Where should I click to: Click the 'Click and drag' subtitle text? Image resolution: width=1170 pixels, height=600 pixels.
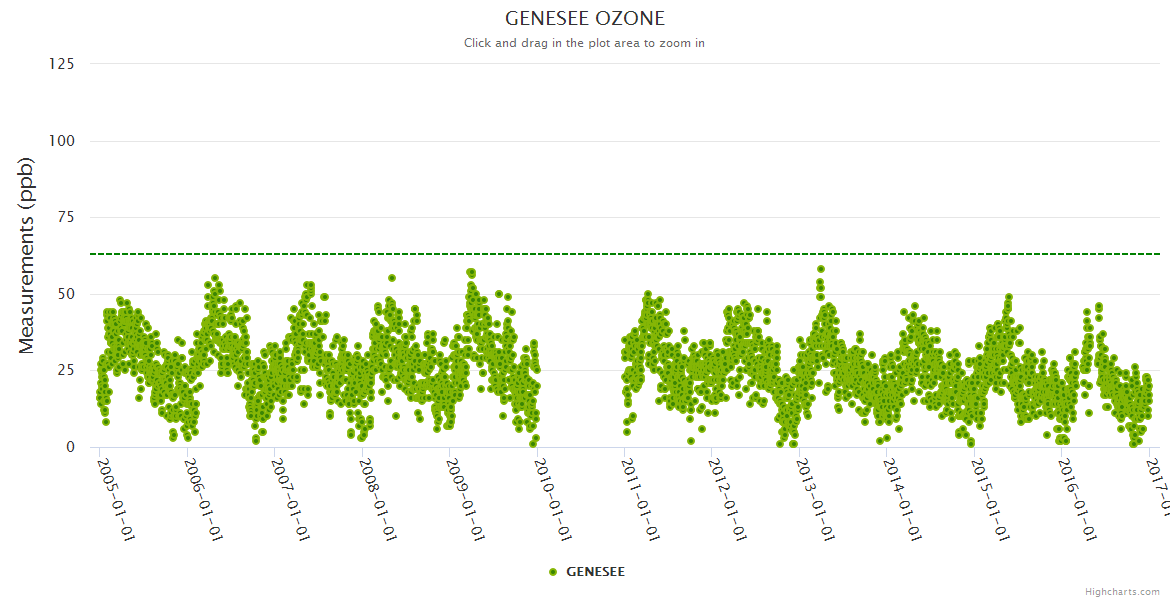584,43
